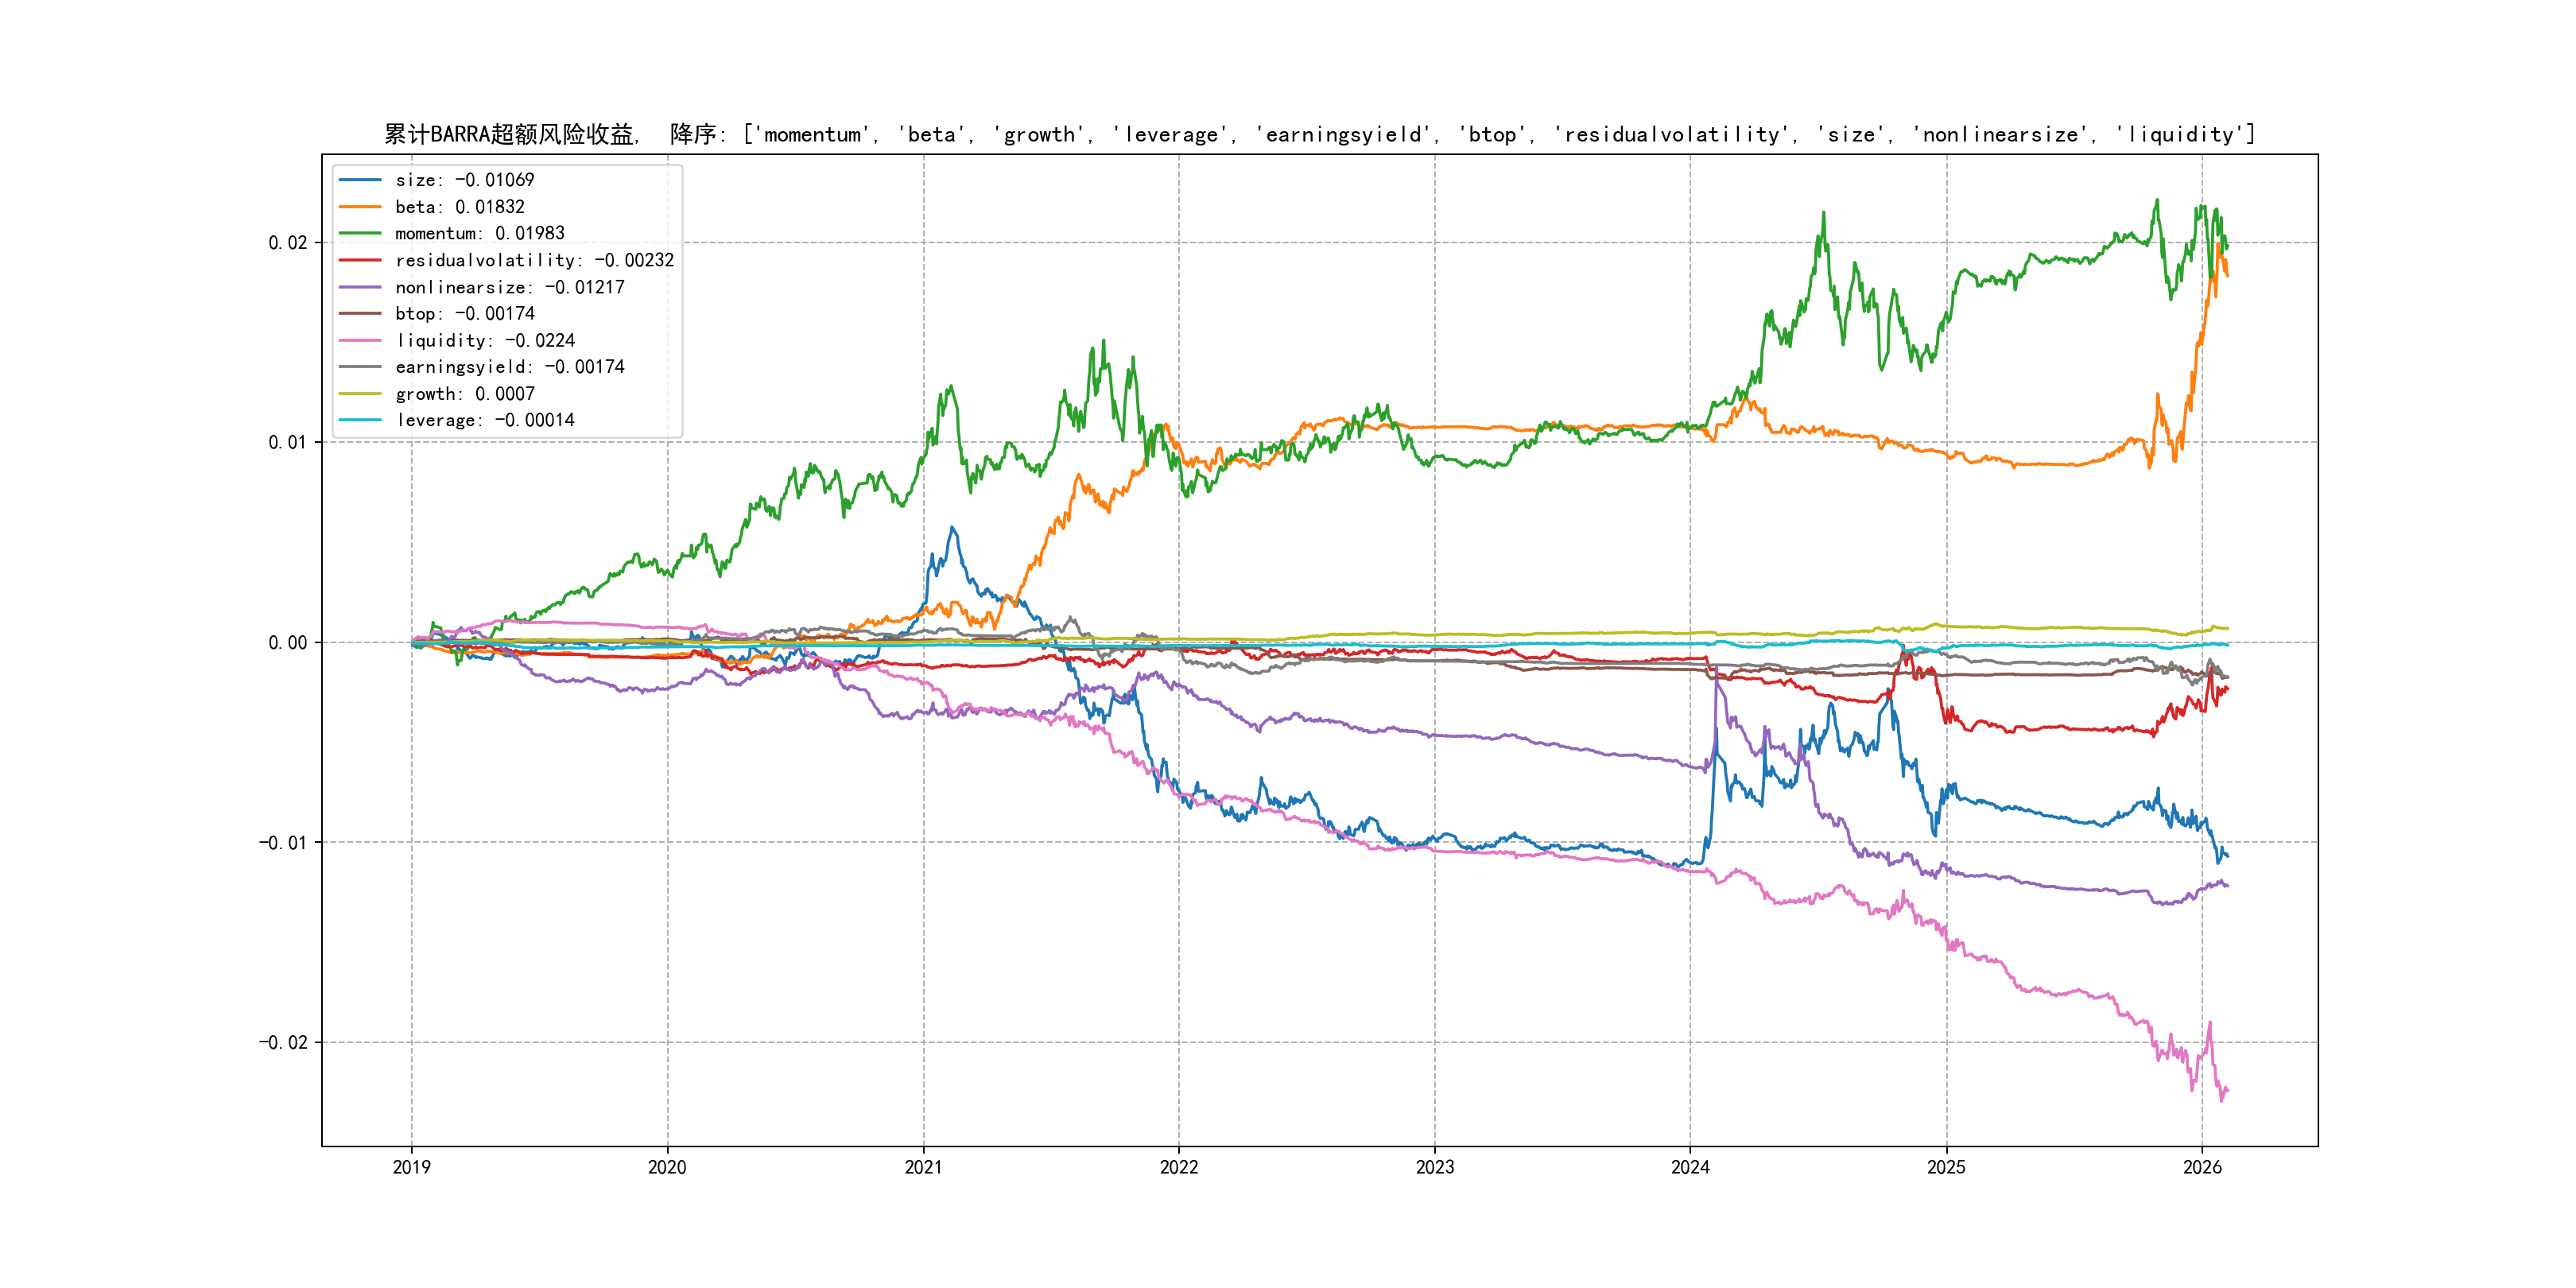Click the 2021 x-axis tick label
The image size is (2576, 1288).
click(x=923, y=1167)
